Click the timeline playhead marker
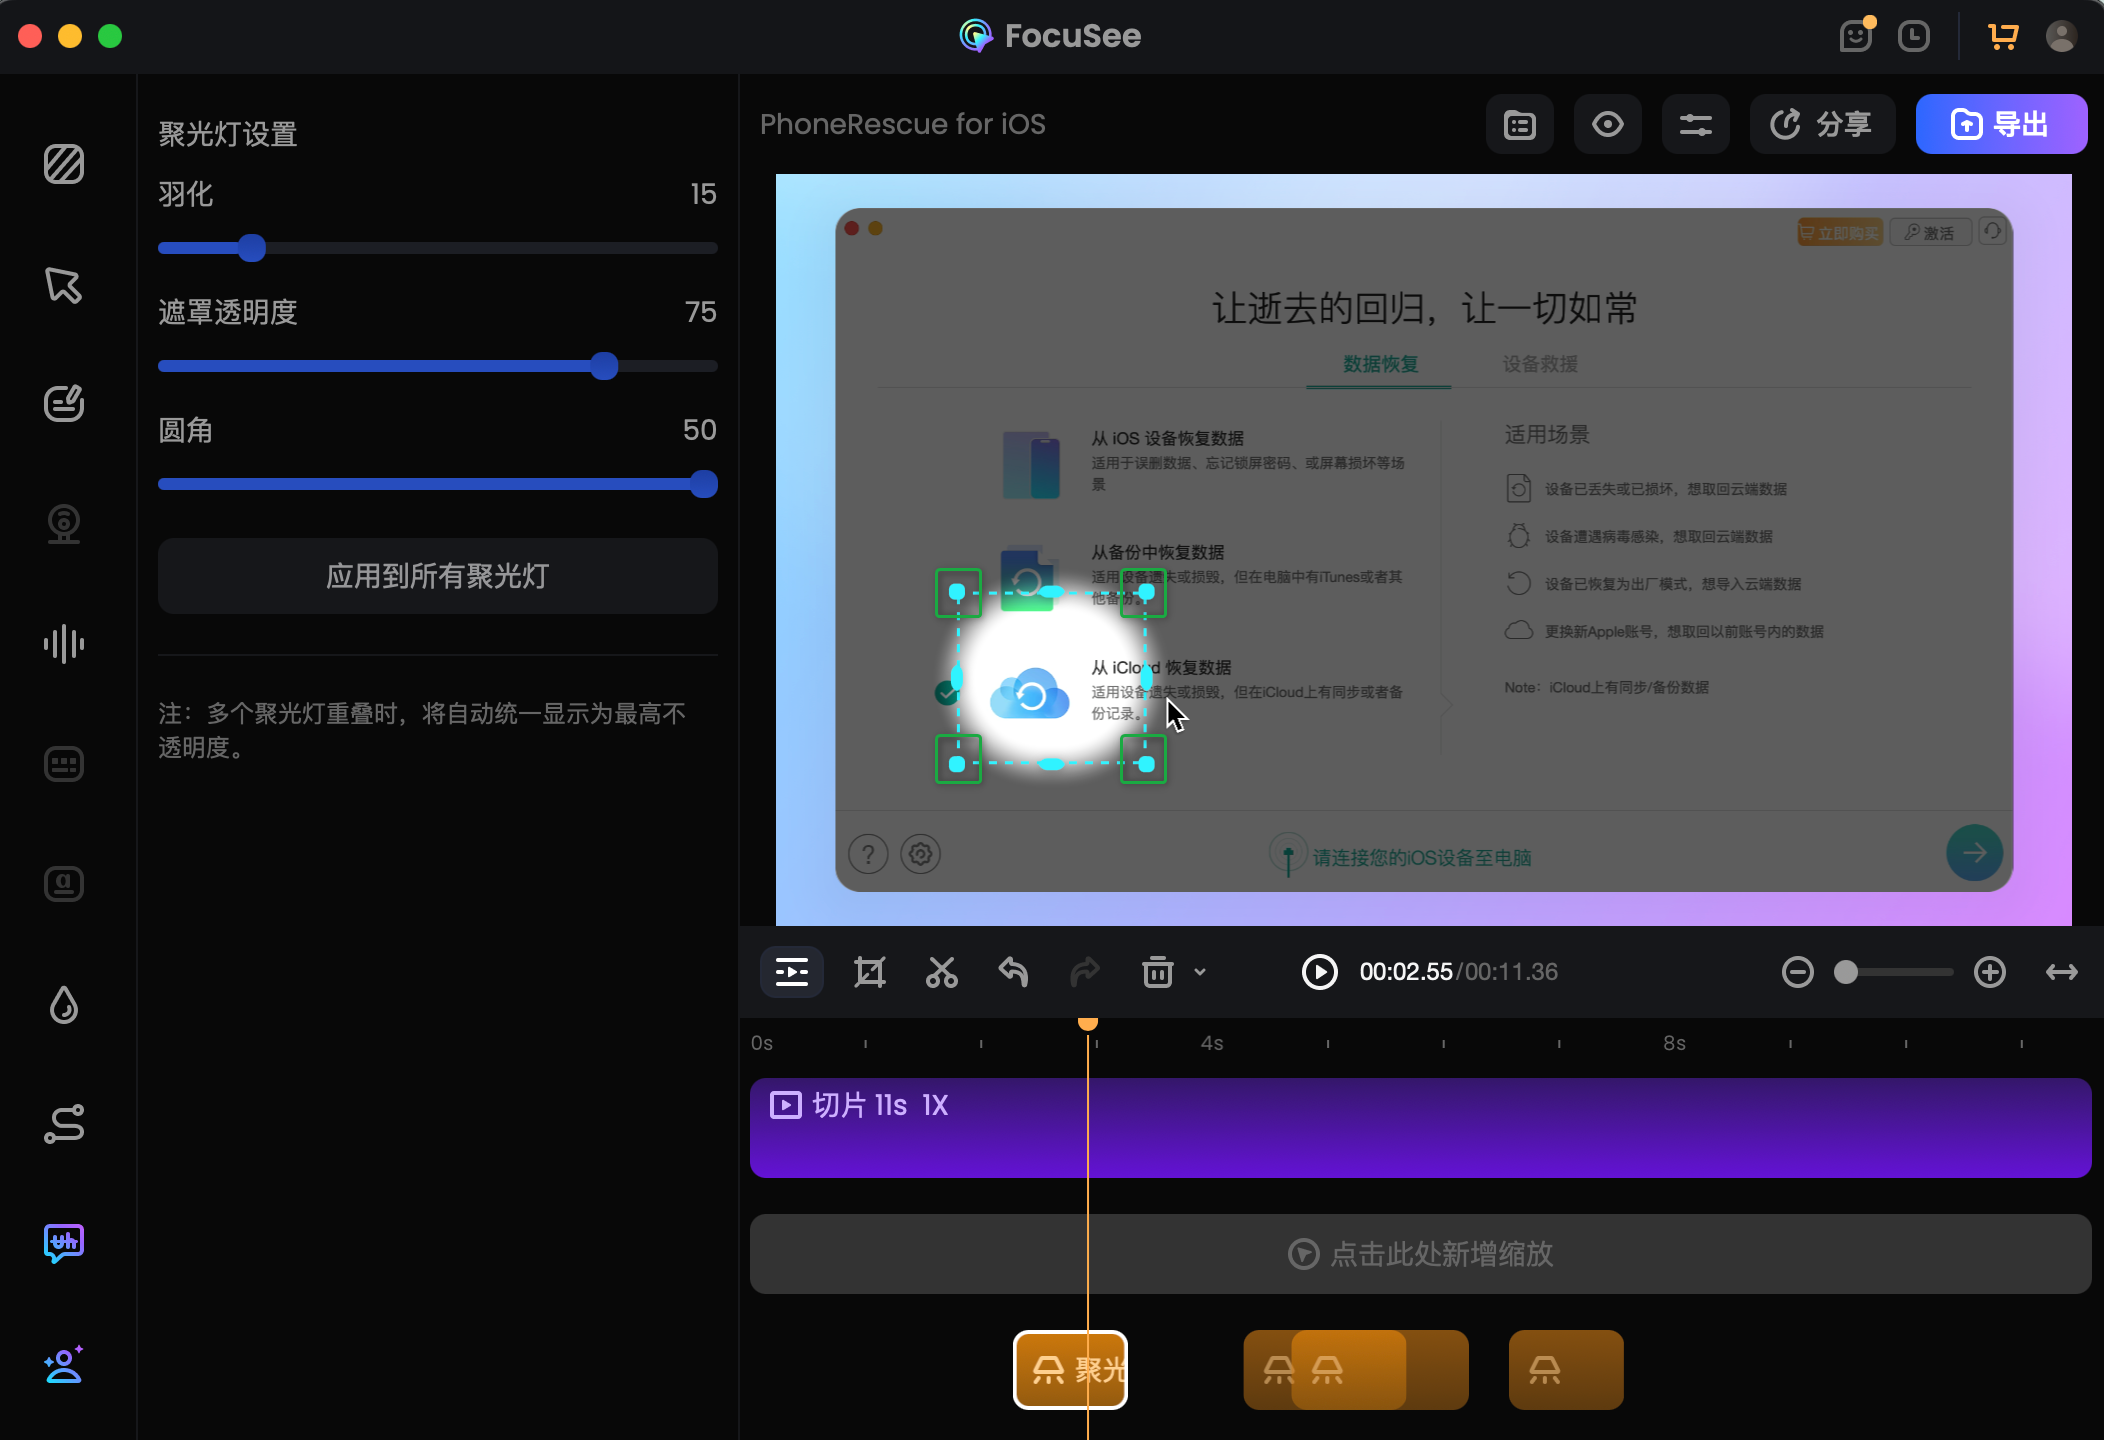This screenshot has width=2104, height=1440. pyautogui.click(x=1088, y=1023)
